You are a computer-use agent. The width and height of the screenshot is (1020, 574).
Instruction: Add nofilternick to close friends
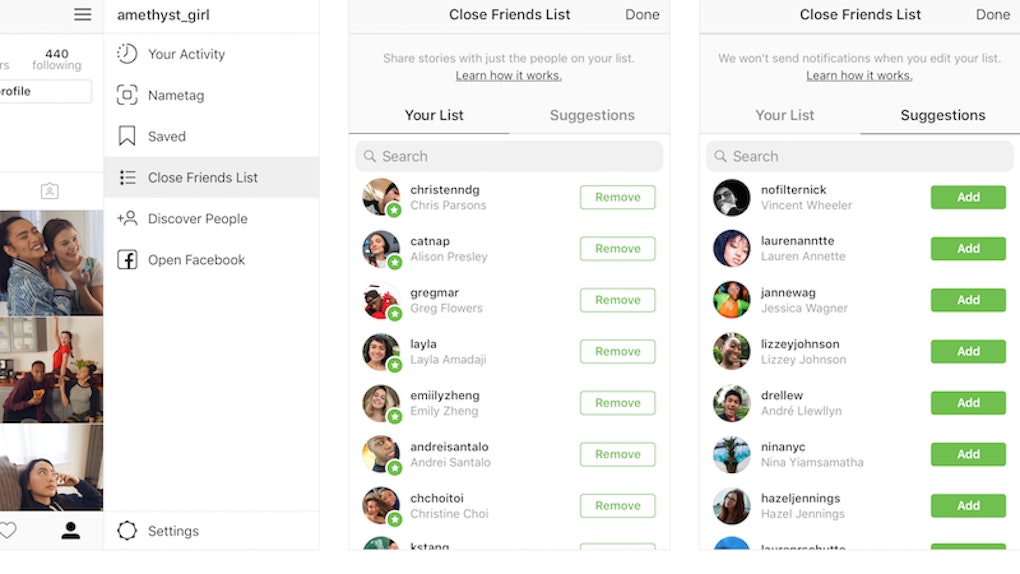click(968, 197)
